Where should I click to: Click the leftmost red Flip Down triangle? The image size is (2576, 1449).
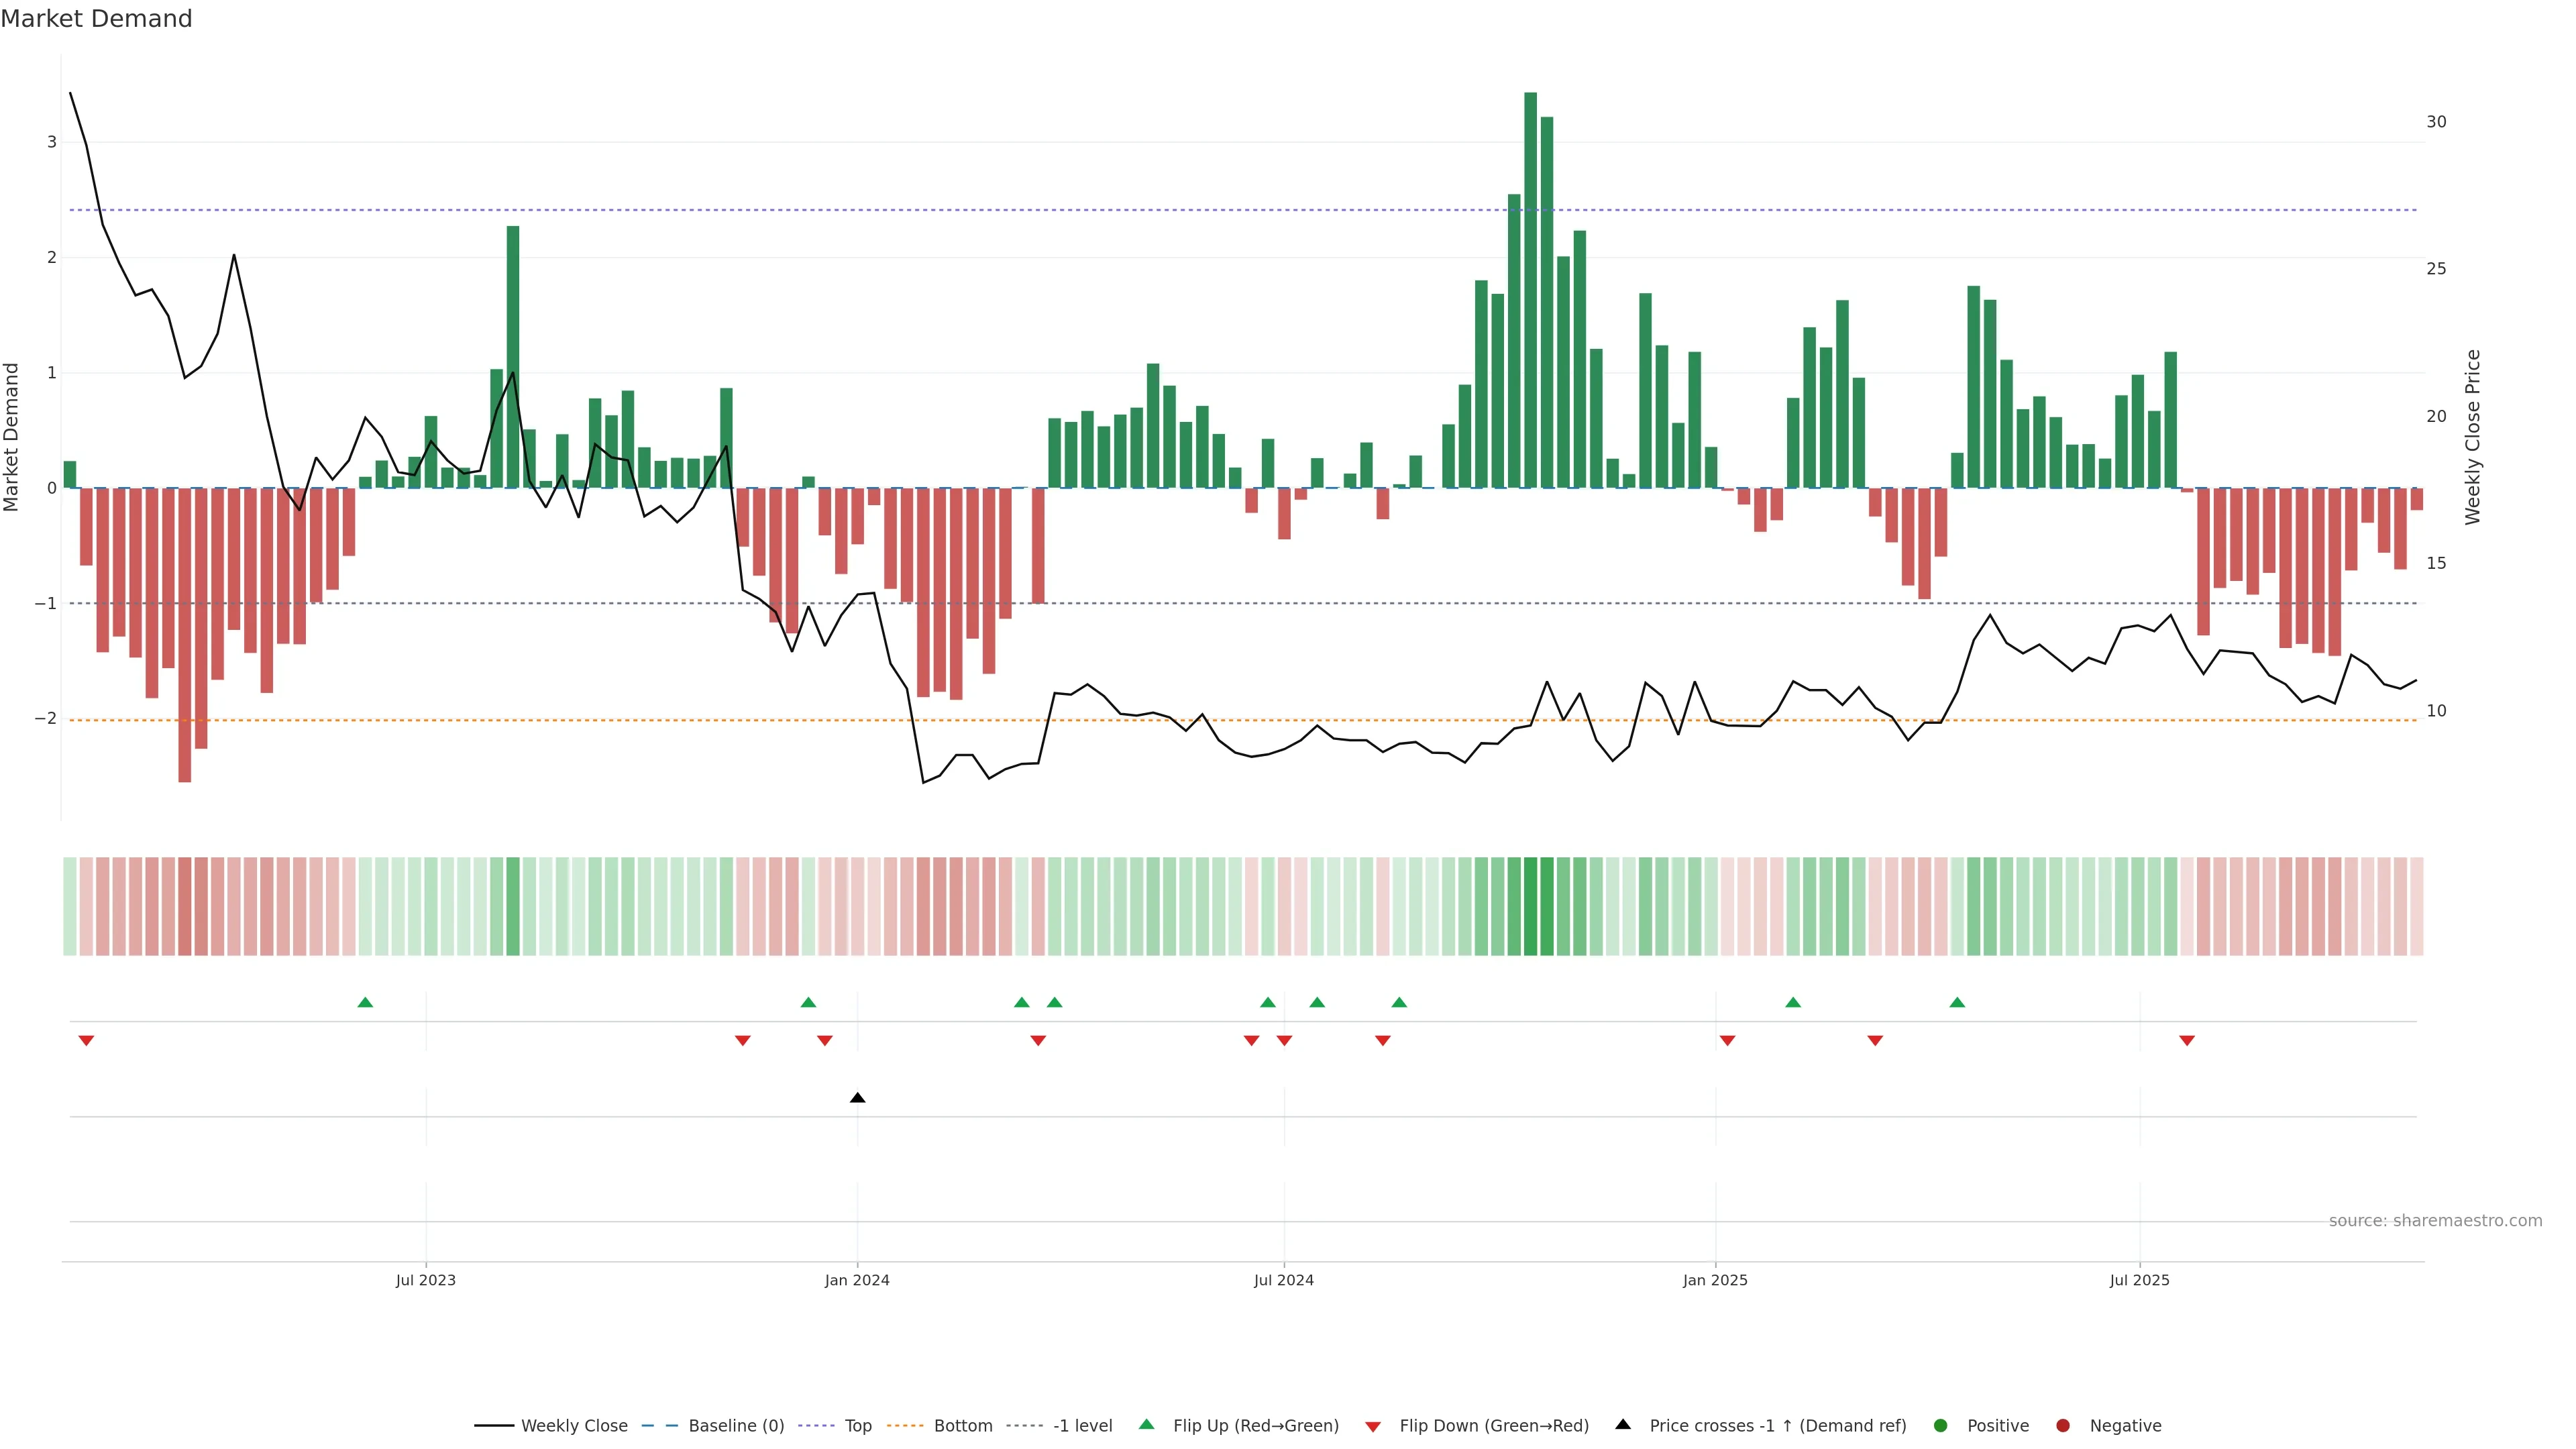click(x=86, y=1041)
